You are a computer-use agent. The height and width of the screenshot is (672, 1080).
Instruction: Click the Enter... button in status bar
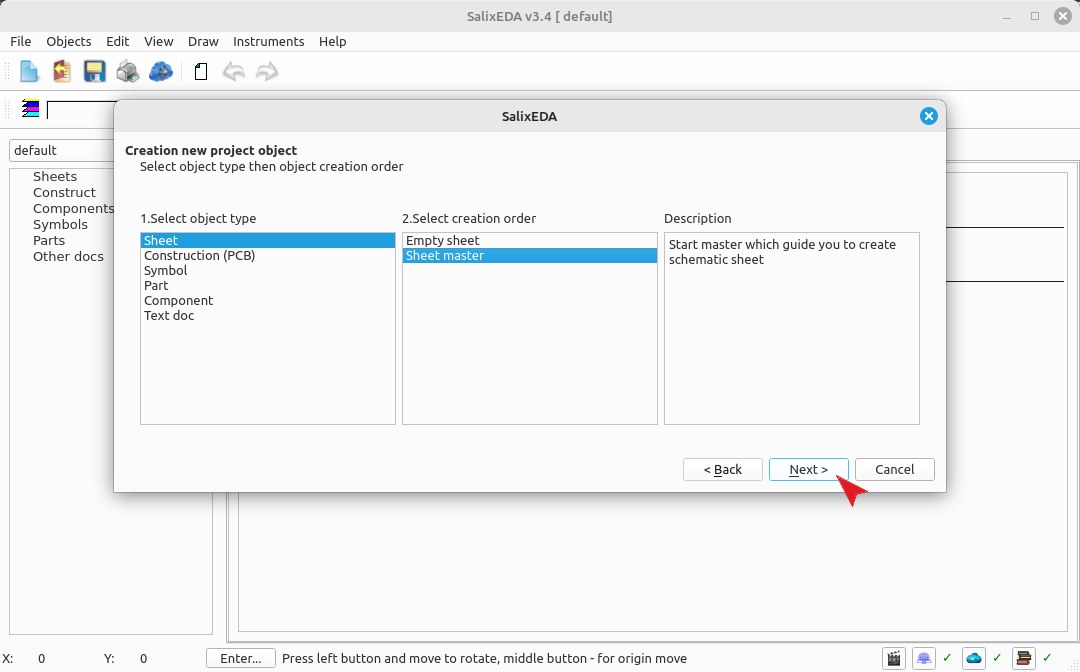[x=241, y=659]
